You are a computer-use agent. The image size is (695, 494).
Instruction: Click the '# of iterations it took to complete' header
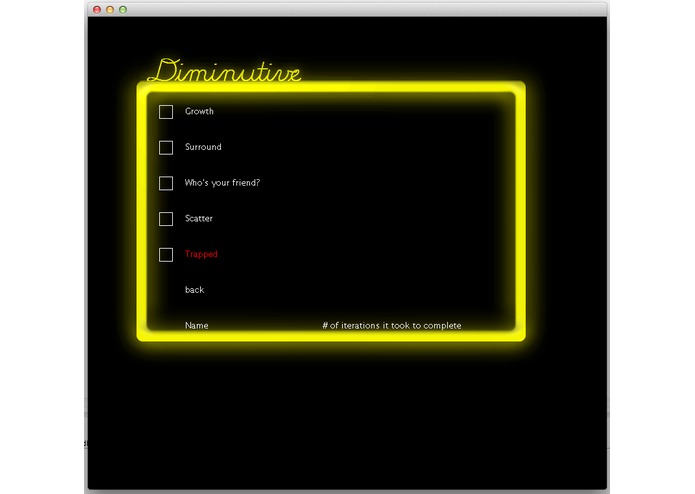click(392, 325)
